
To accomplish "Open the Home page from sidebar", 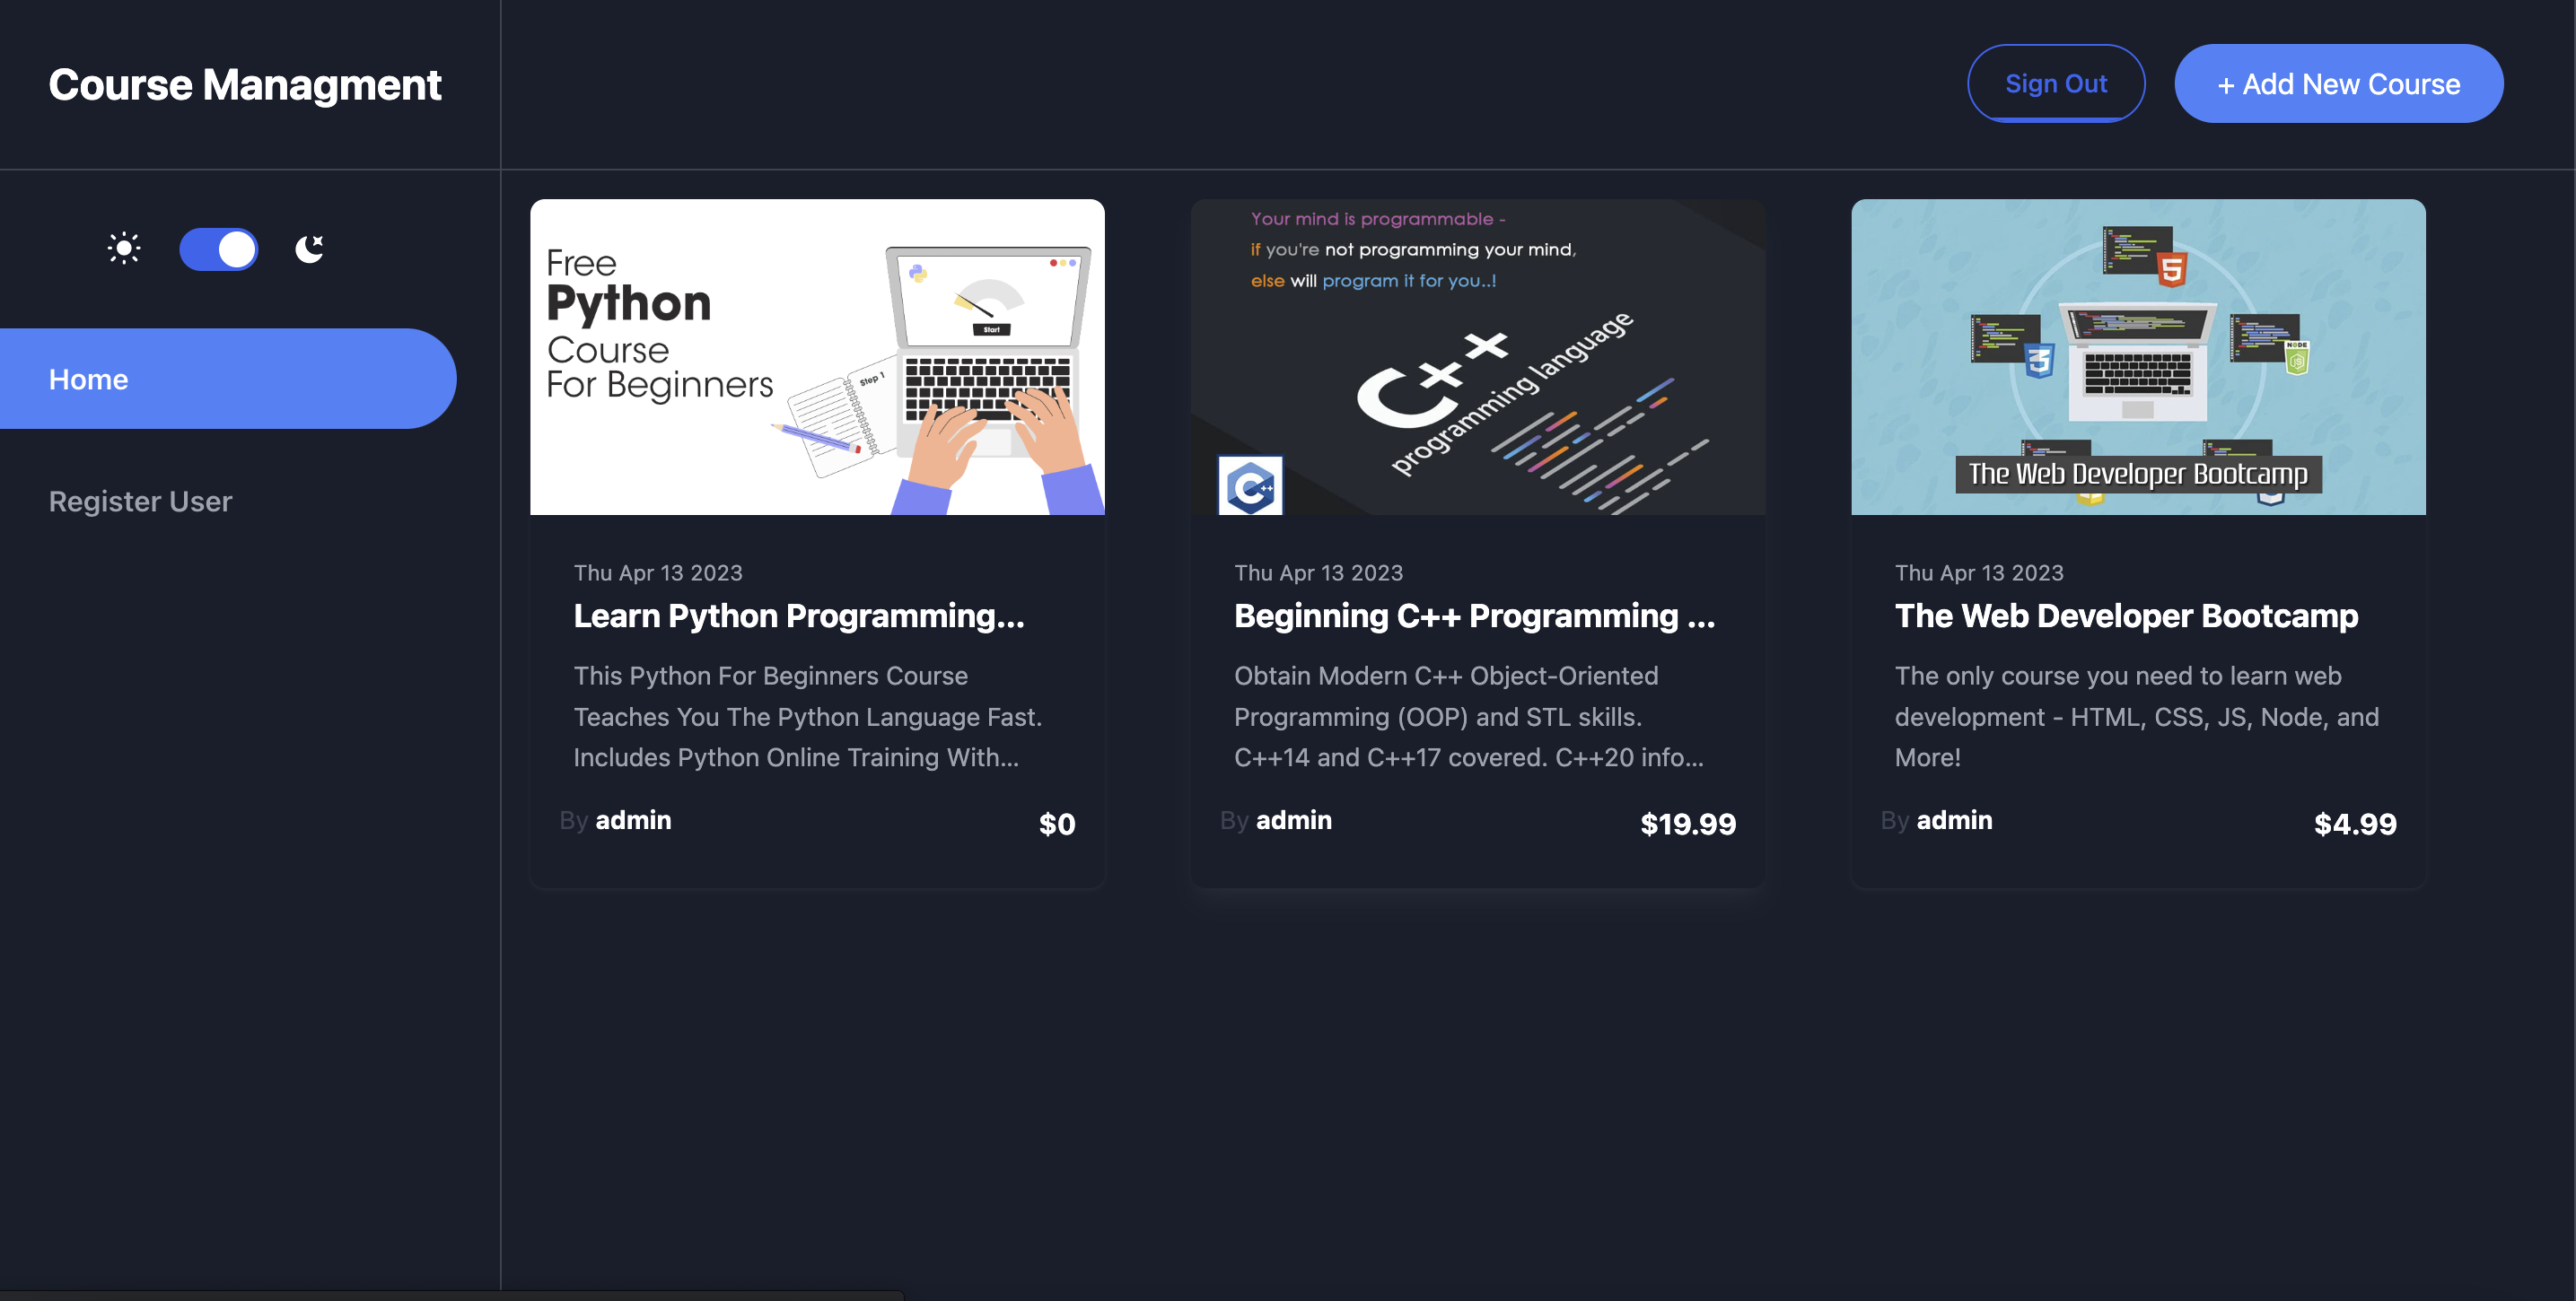I will click(x=88, y=379).
